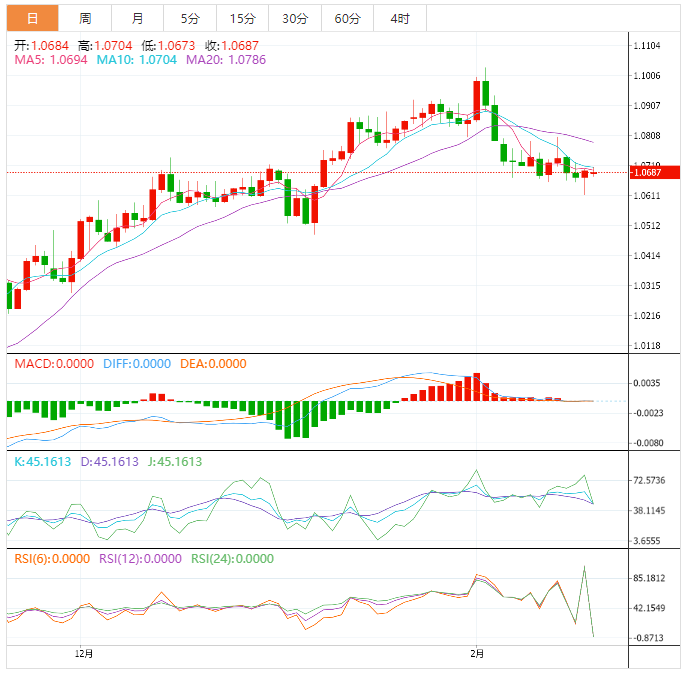Select the 日 daily chart tab
The width and height of the screenshot is (690, 676).
pyautogui.click(x=33, y=18)
